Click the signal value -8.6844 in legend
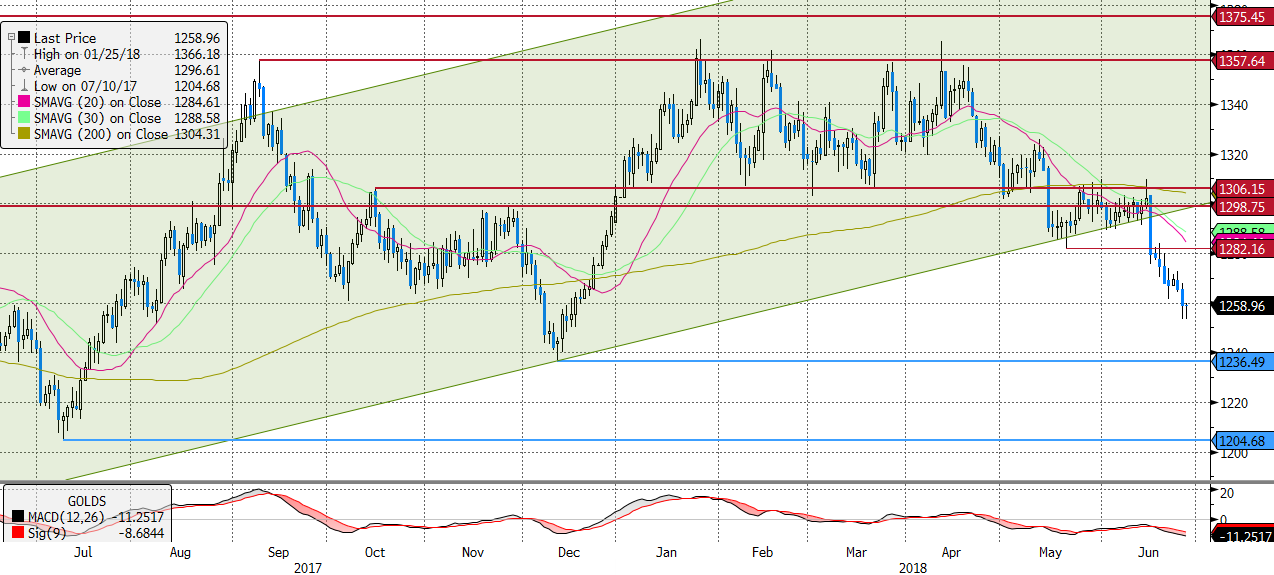 [x=139, y=534]
